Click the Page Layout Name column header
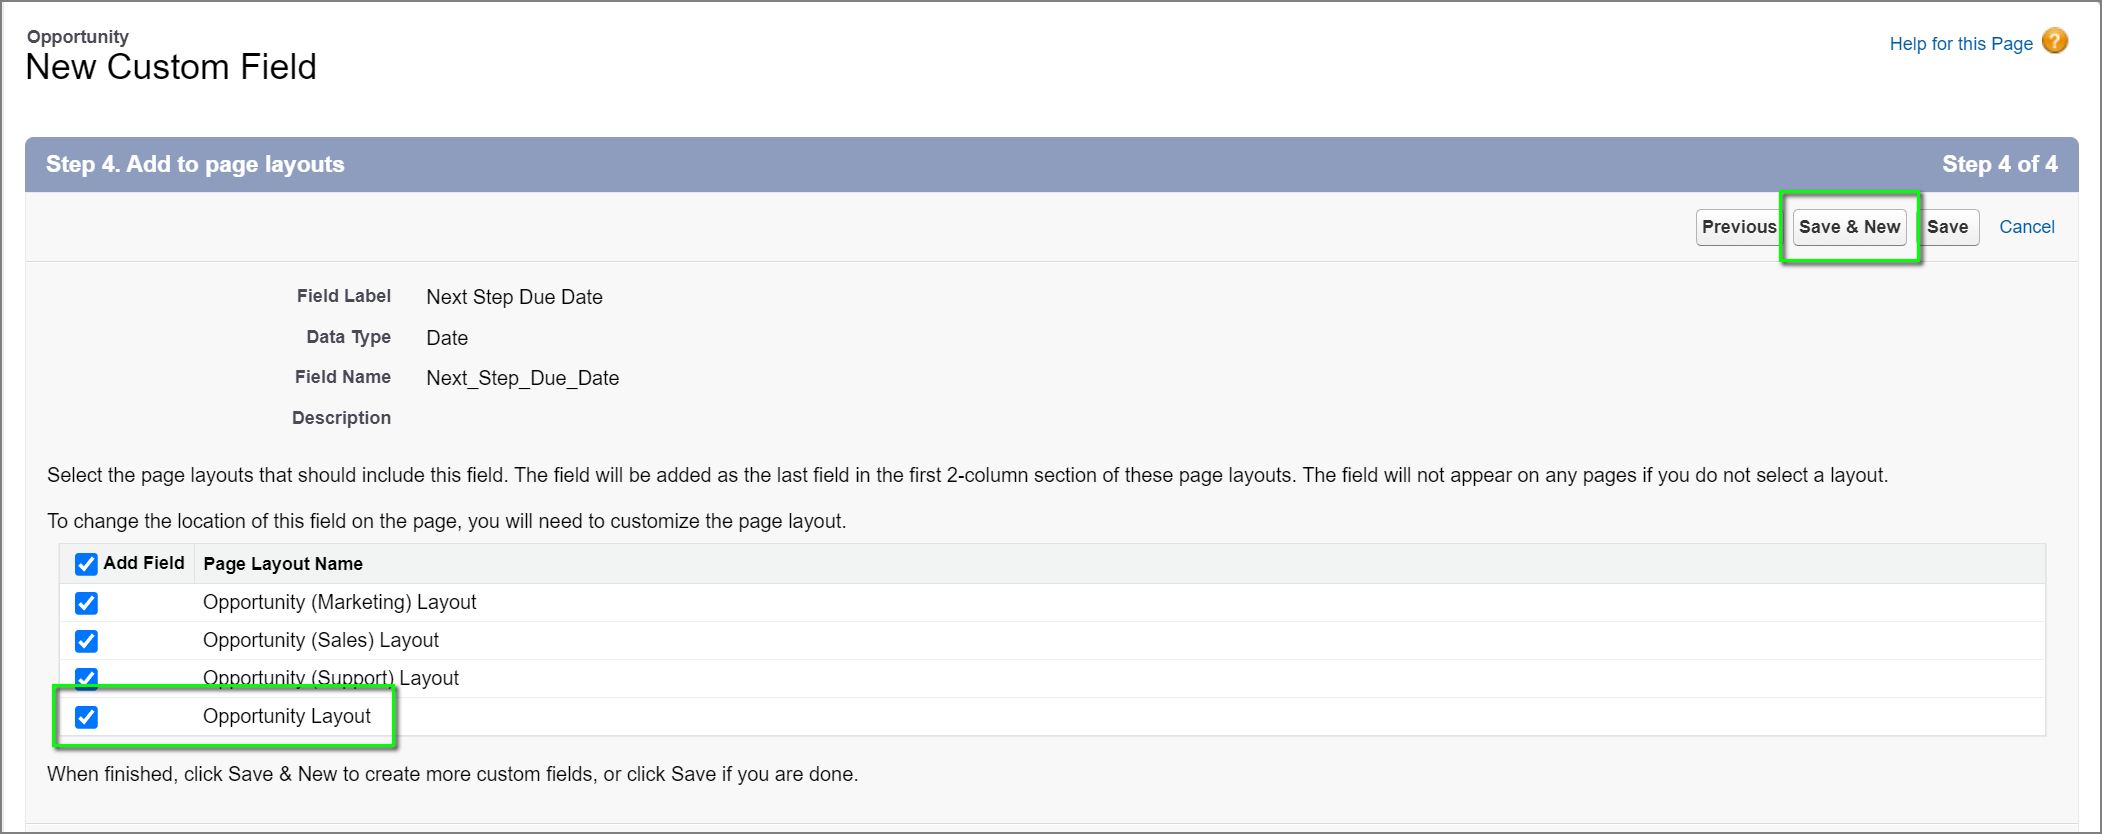Screen dimensions: 2102x834 283,564
